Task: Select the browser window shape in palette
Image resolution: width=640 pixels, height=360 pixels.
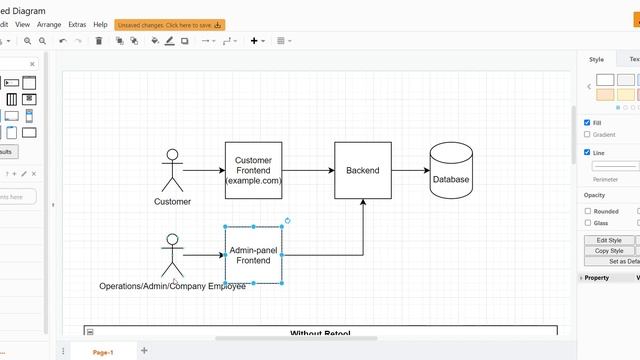Action: [29, 83]
